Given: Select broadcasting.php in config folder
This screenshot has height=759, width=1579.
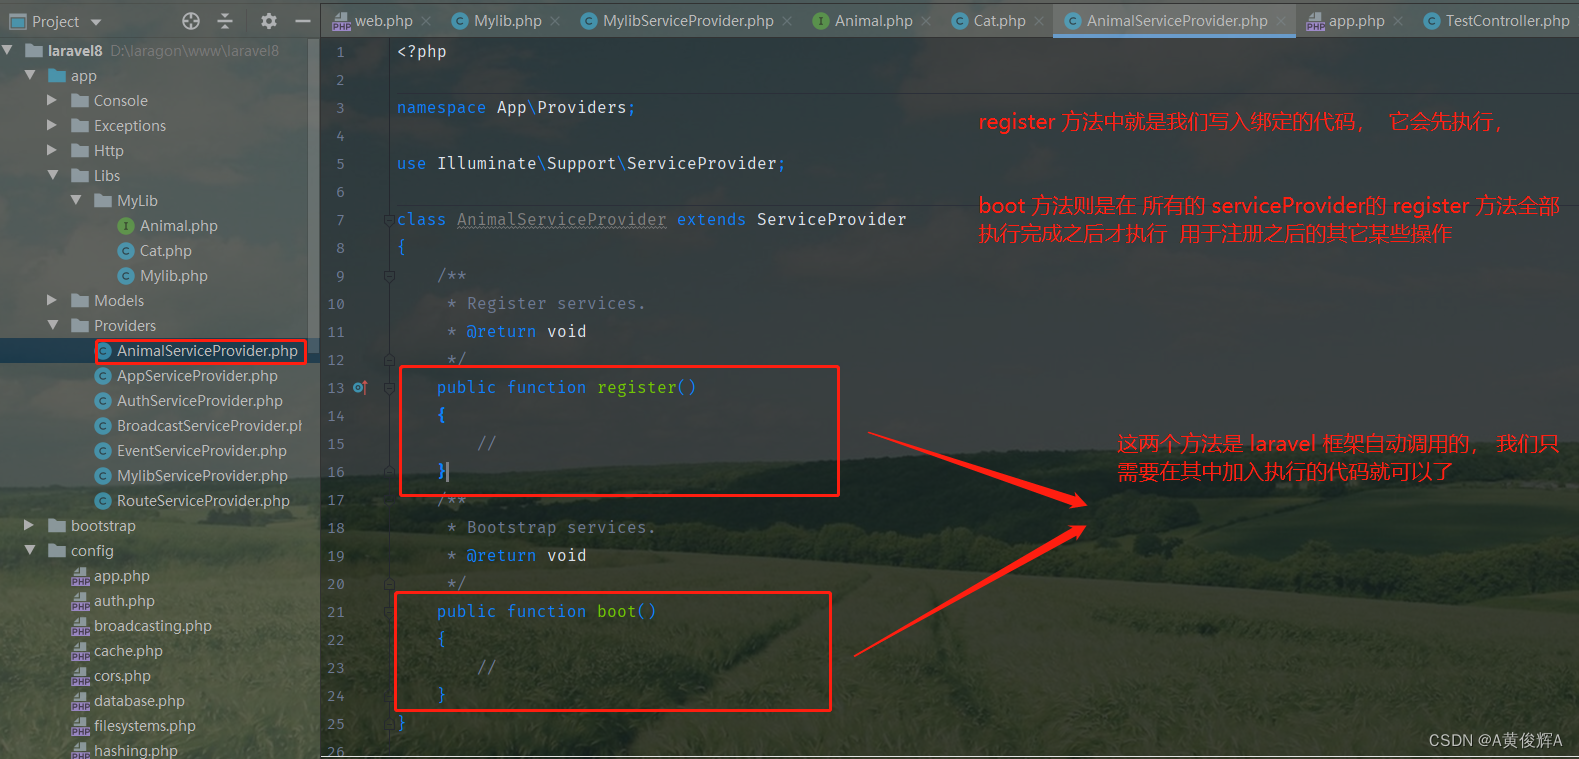Looking at the screenshot, I should coord(153,626).
